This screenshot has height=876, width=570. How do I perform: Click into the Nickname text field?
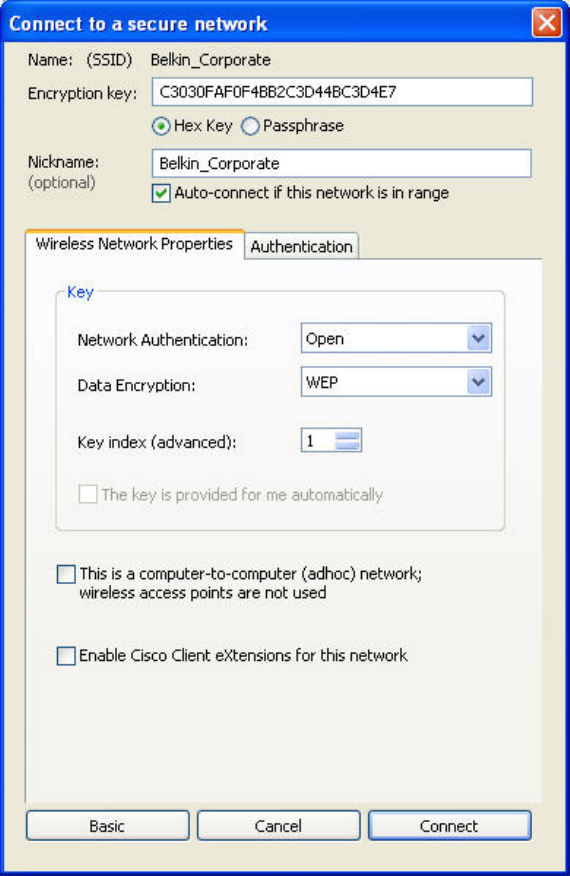[x=341, y=163]
